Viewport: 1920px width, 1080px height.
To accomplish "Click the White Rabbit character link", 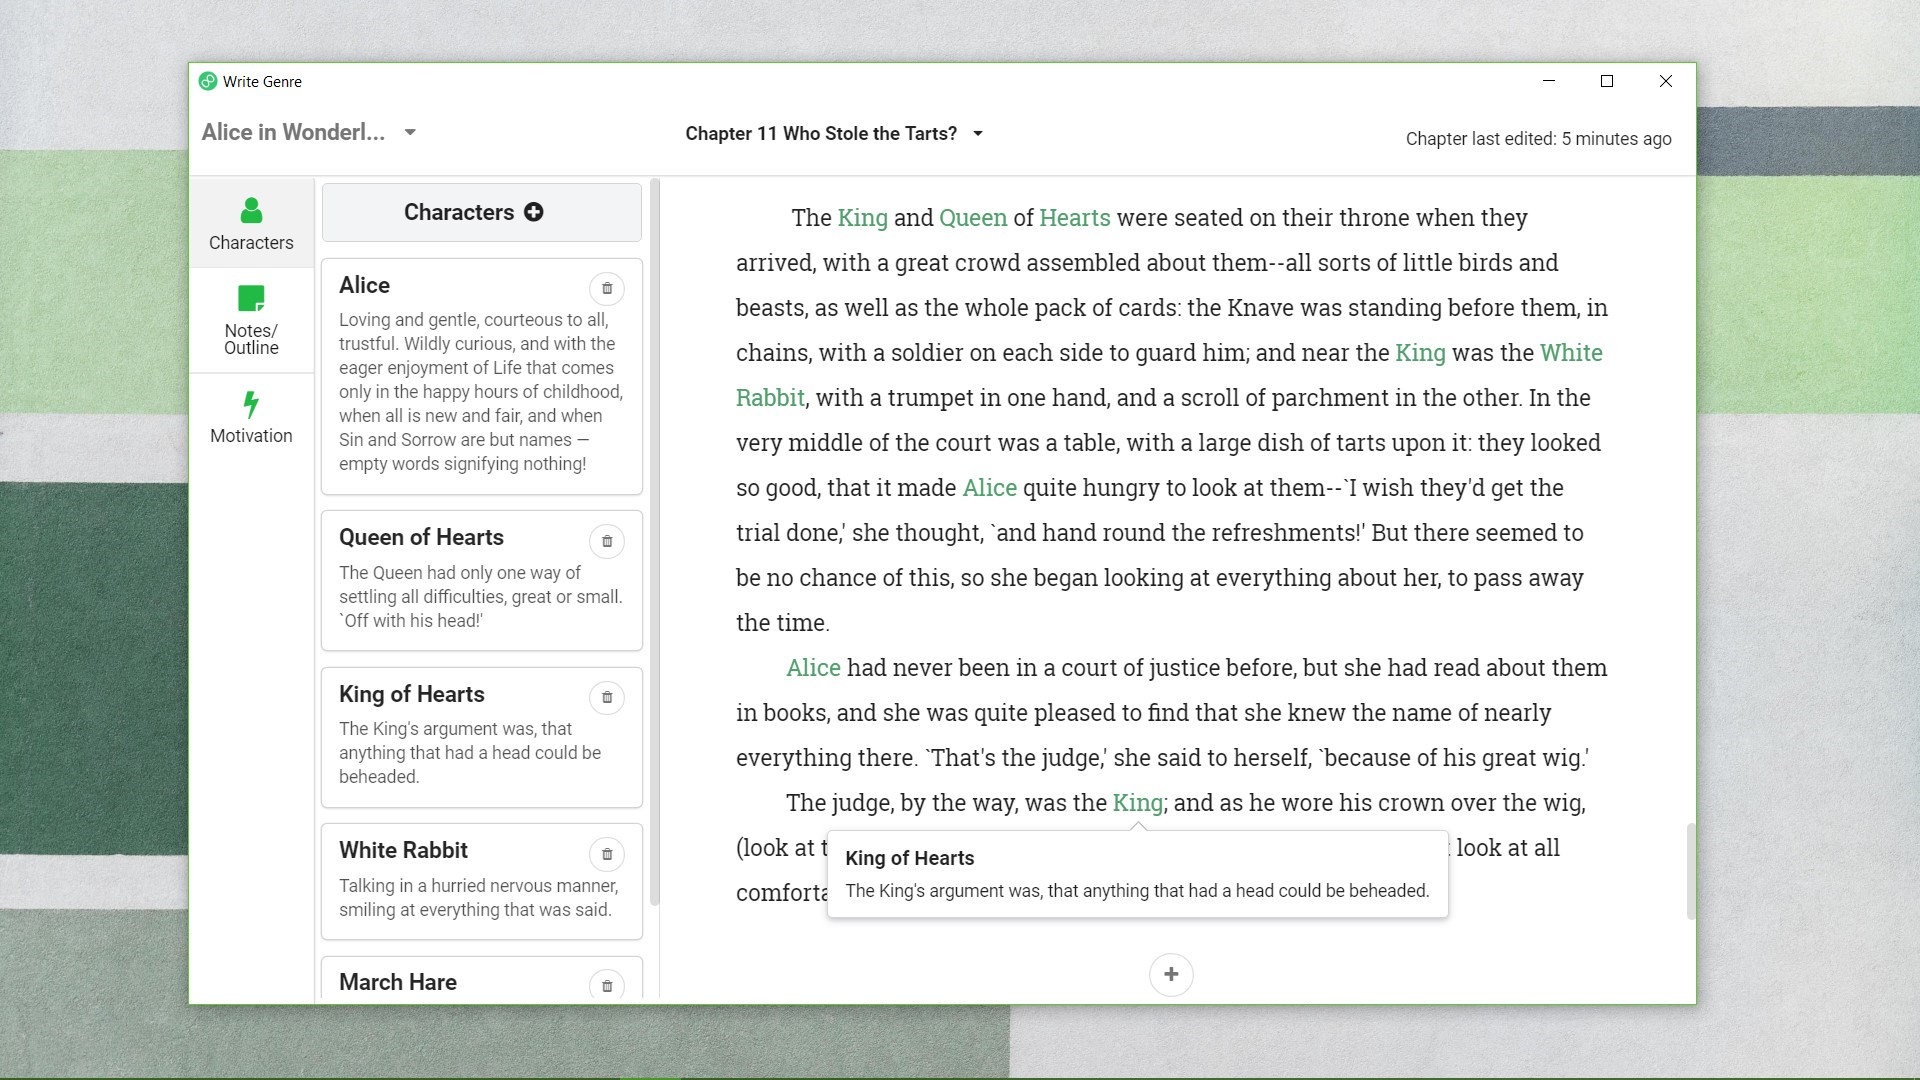I will tap(1571, 353).
